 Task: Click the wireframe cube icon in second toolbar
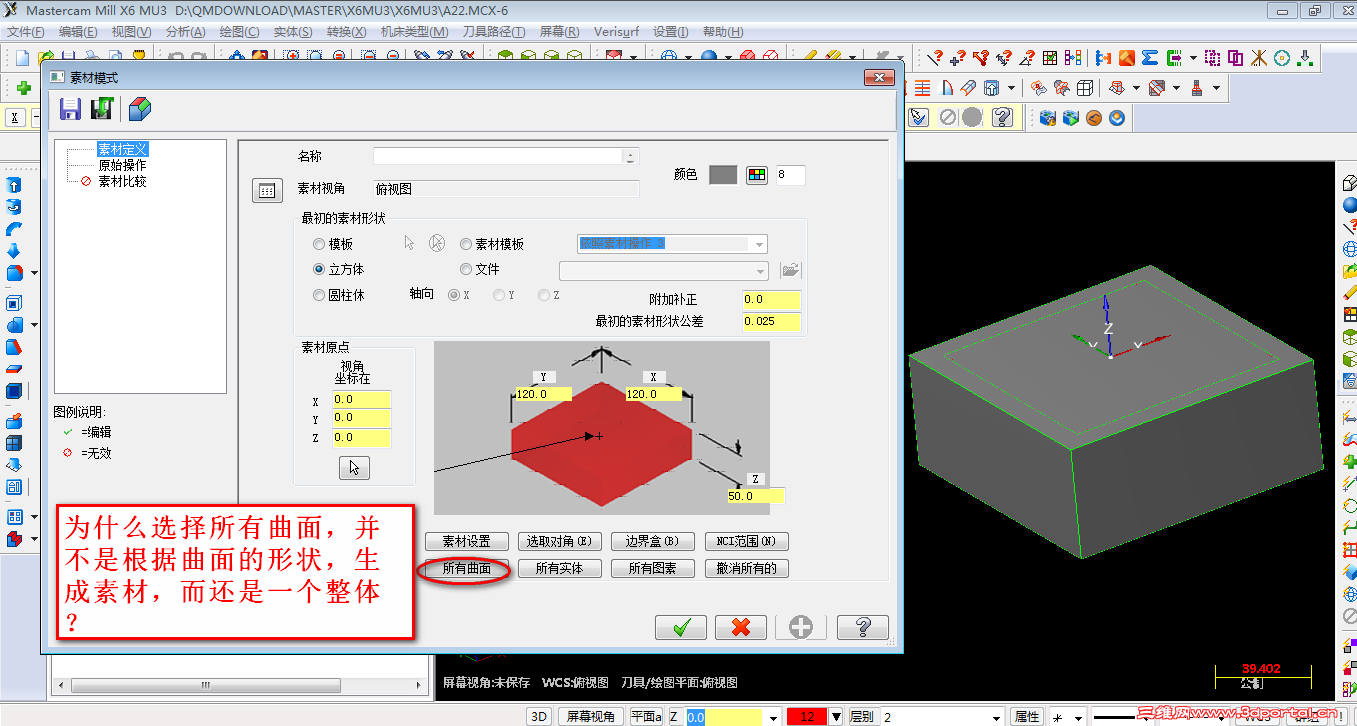pos(1085,88)
